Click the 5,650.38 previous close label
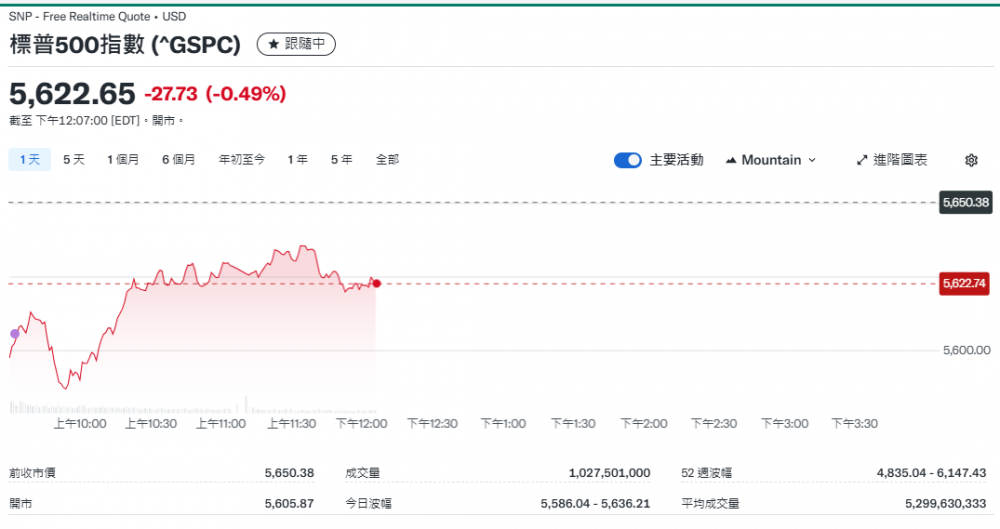 (965, 203)
